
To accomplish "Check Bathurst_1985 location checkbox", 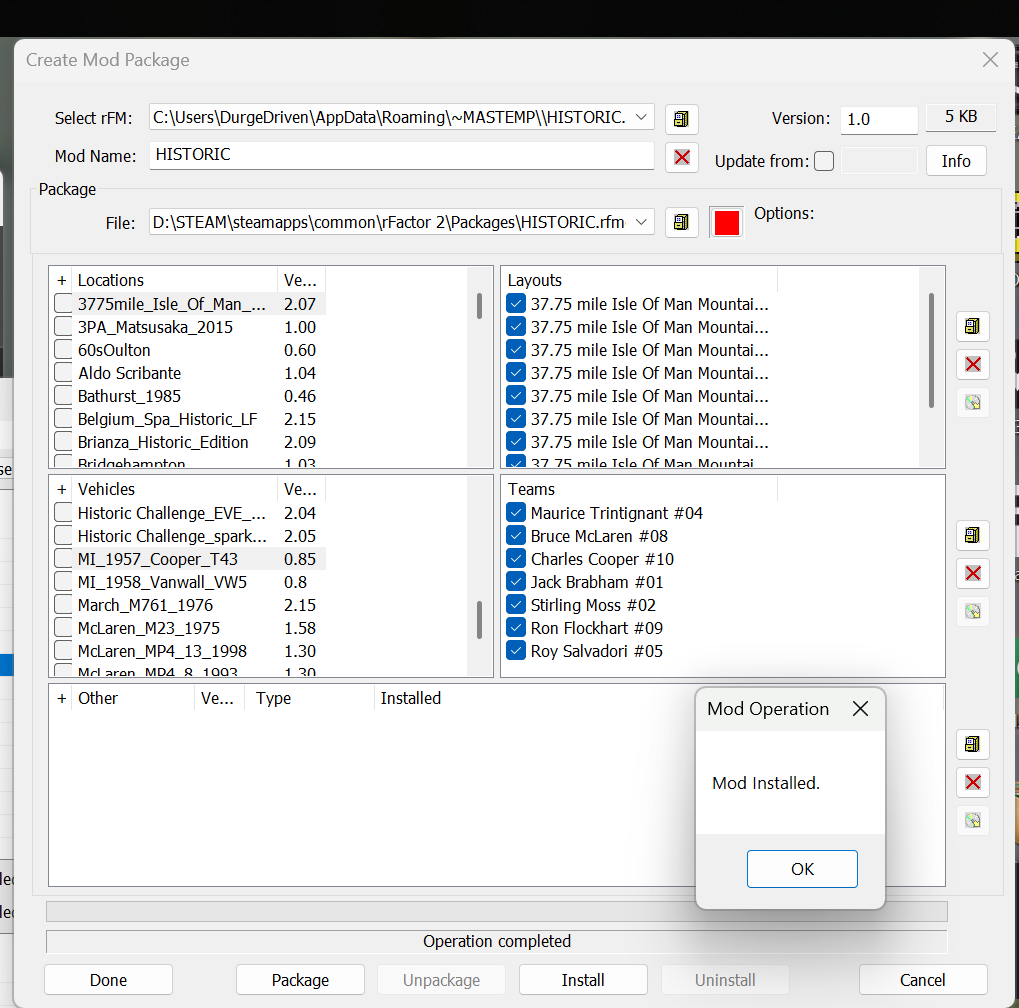I will [x=63, y=396].
